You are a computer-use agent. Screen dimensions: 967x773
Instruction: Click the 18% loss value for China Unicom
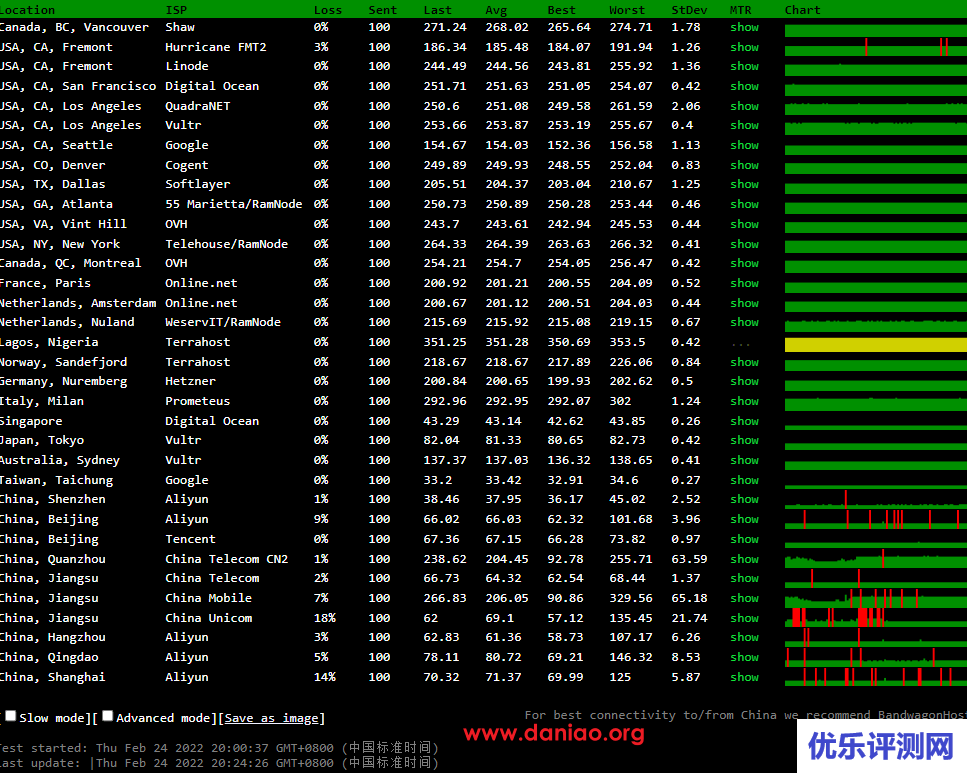pos(324,618)
